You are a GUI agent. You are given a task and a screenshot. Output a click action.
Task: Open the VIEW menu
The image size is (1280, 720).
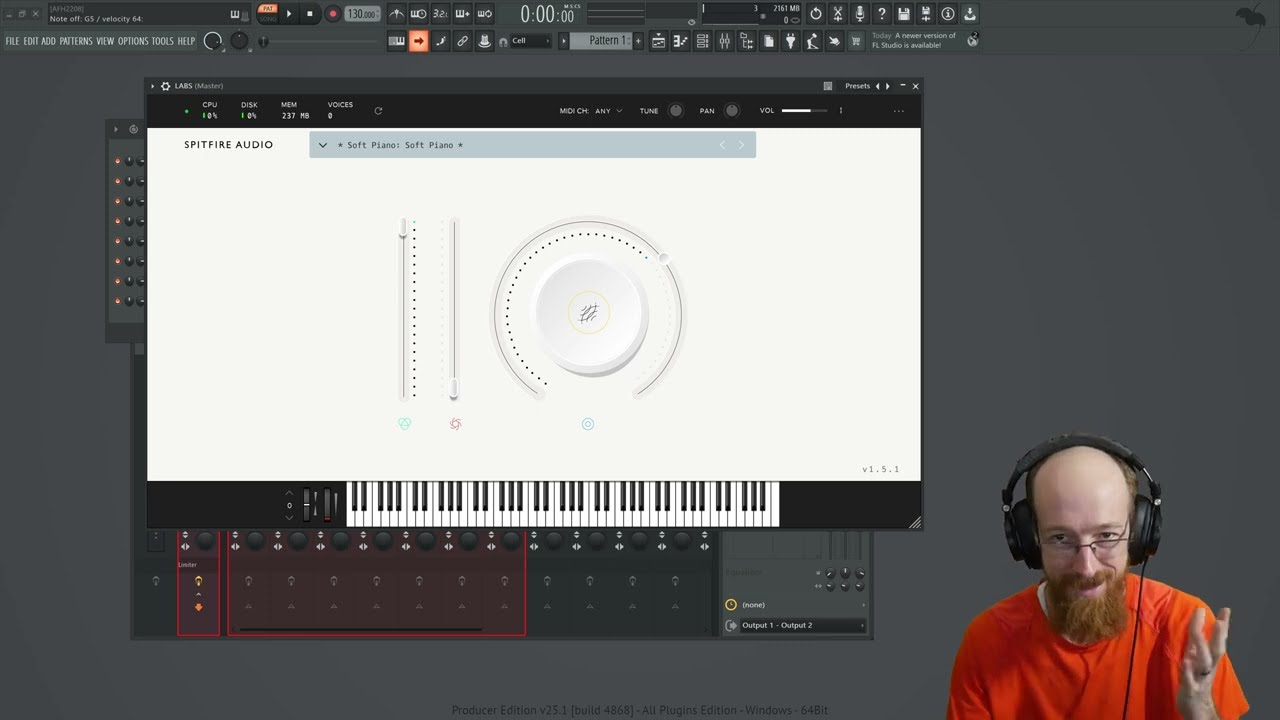105,41
